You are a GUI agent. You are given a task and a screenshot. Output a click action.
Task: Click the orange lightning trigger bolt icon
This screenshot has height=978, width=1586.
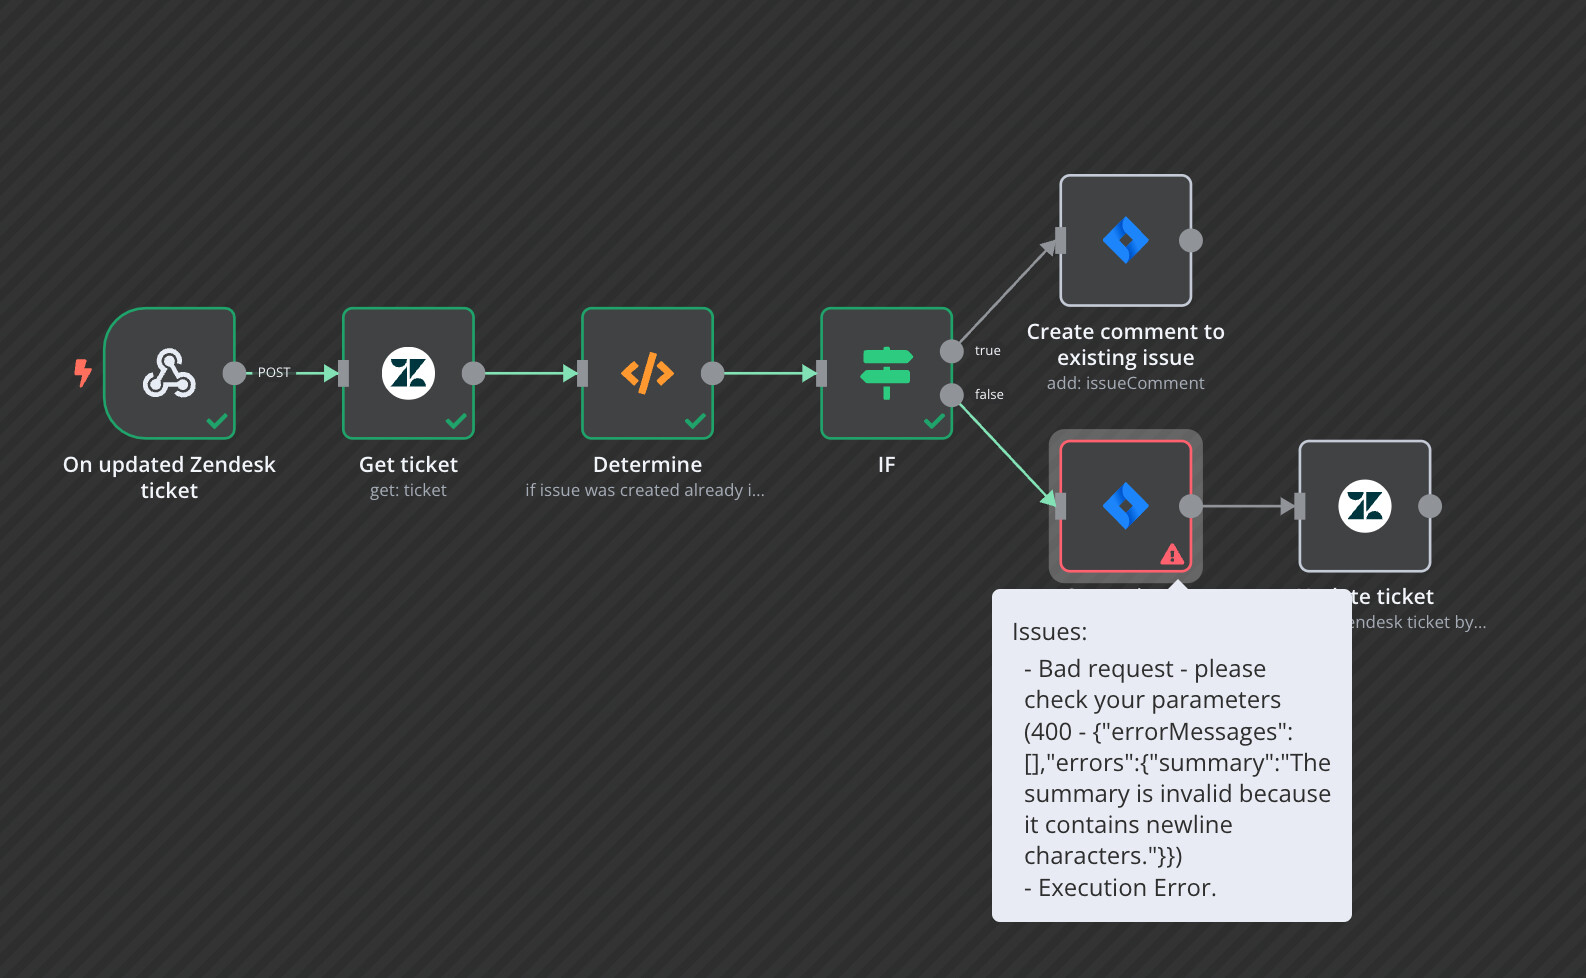click(83, 373)
